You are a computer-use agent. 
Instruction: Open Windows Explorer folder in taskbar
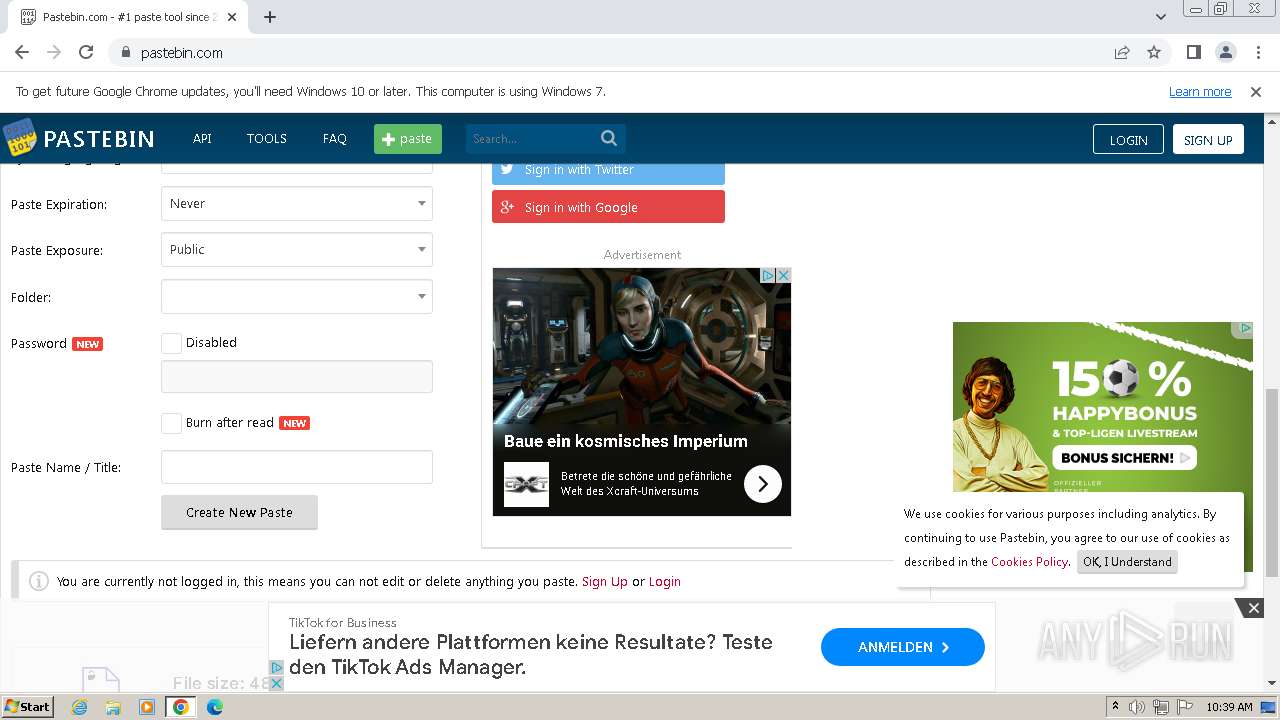(113, 707)
